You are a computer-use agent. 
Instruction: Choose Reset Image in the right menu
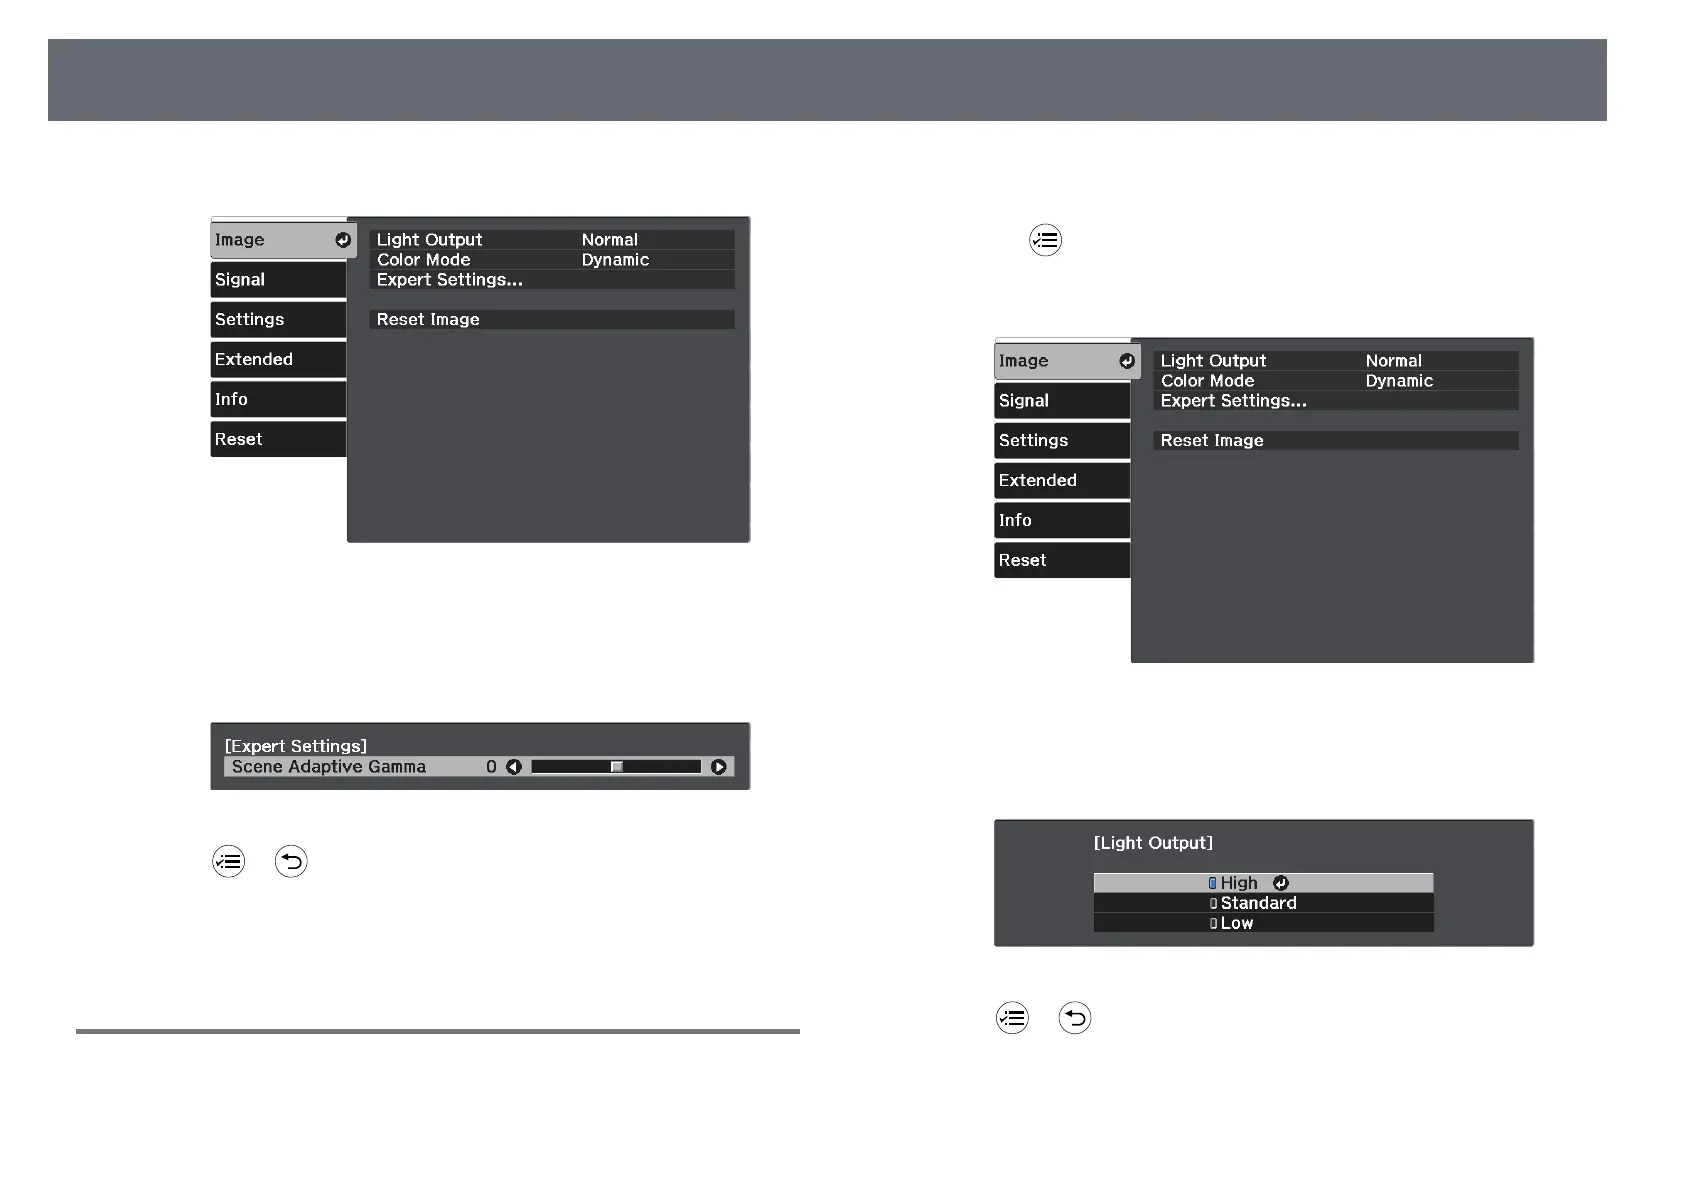1336,441
